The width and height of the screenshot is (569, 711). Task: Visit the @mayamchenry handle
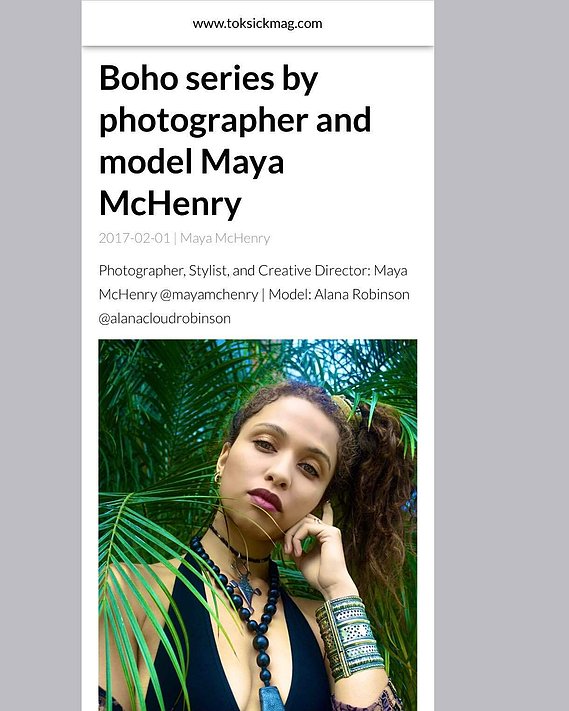click(x=209, y=295)
